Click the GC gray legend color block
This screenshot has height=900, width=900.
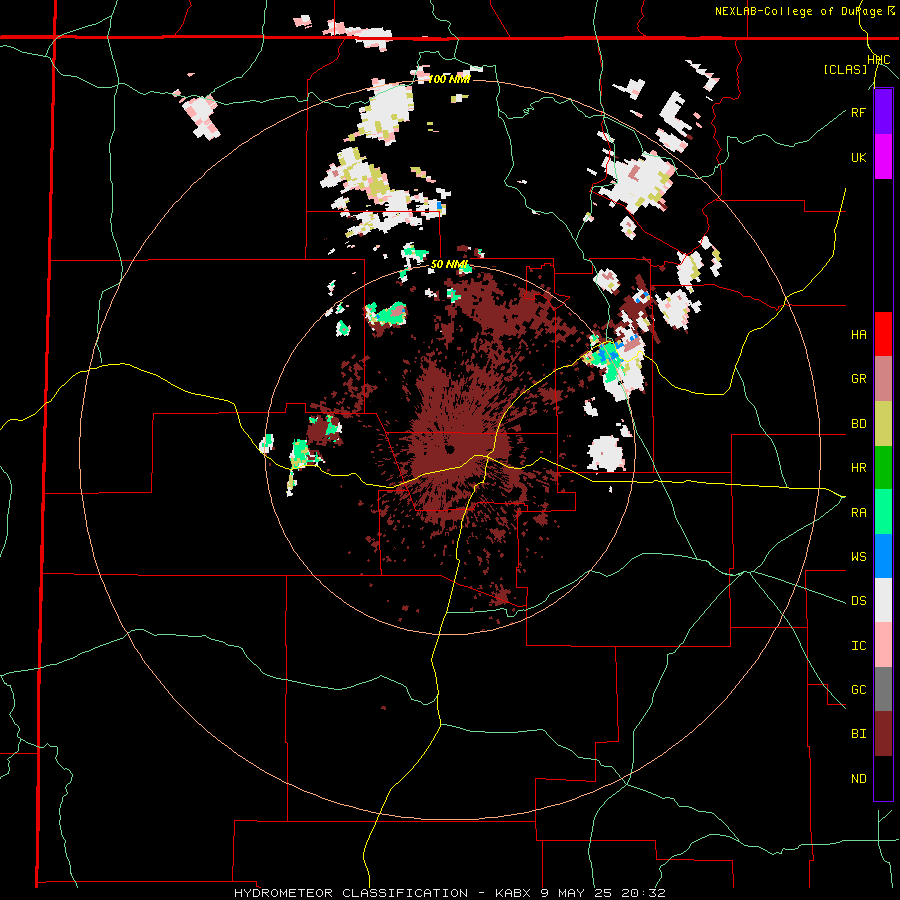tap(883, 689)
